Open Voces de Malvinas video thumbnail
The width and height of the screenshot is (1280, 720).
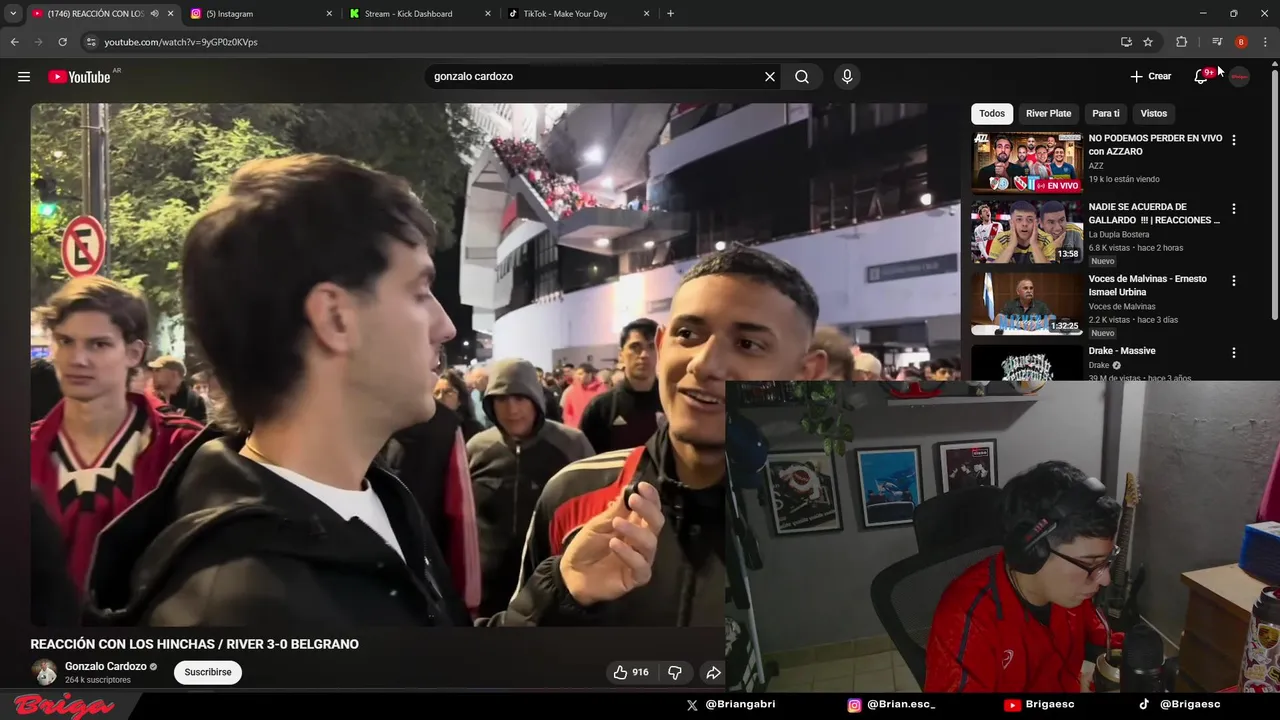1027,304
